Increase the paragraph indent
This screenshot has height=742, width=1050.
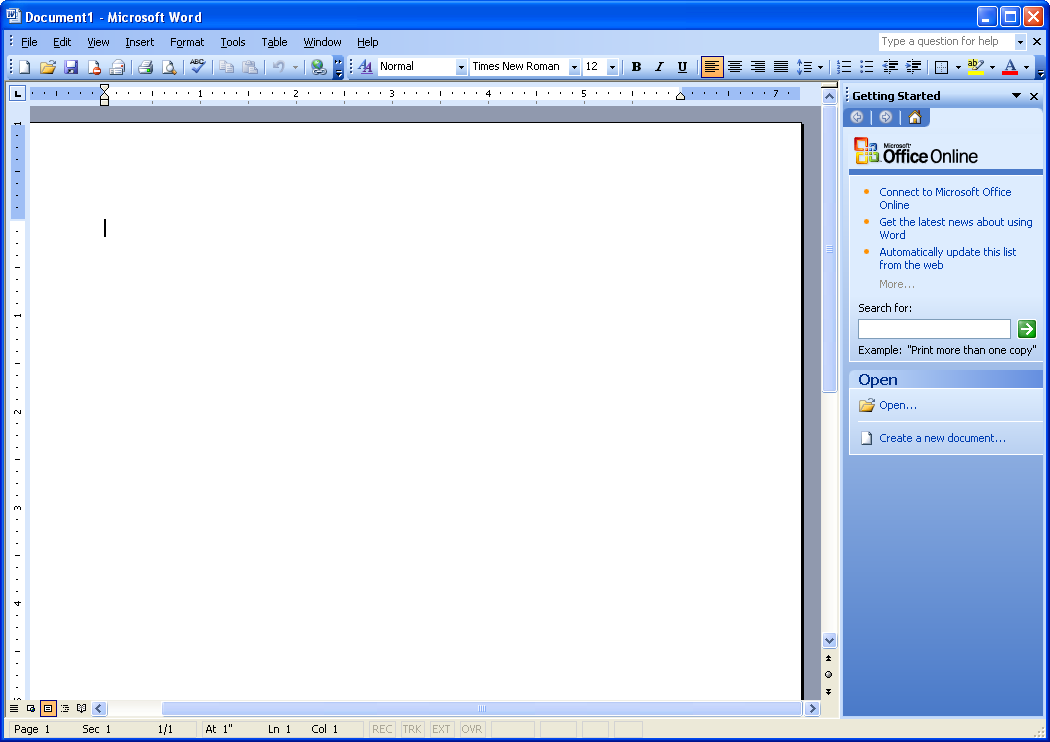[913, 67]
